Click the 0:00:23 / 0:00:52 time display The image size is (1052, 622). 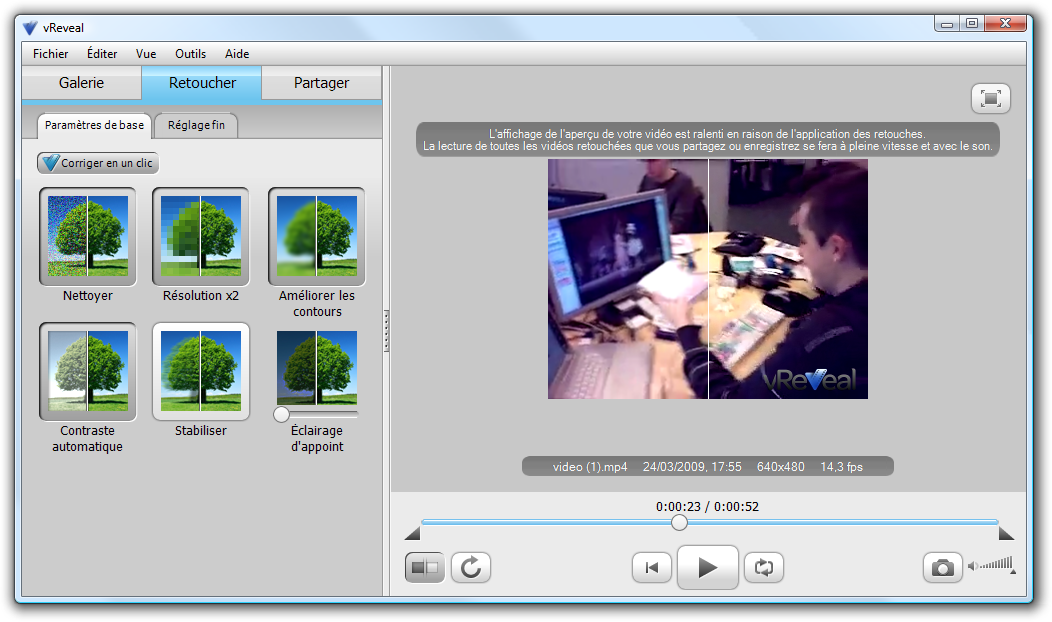(707, 507)
